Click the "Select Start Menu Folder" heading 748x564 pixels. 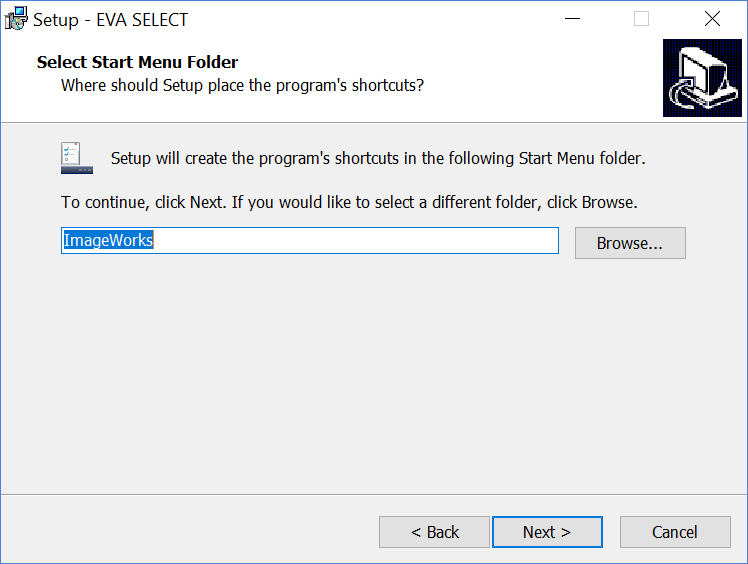tap(137, 62)
